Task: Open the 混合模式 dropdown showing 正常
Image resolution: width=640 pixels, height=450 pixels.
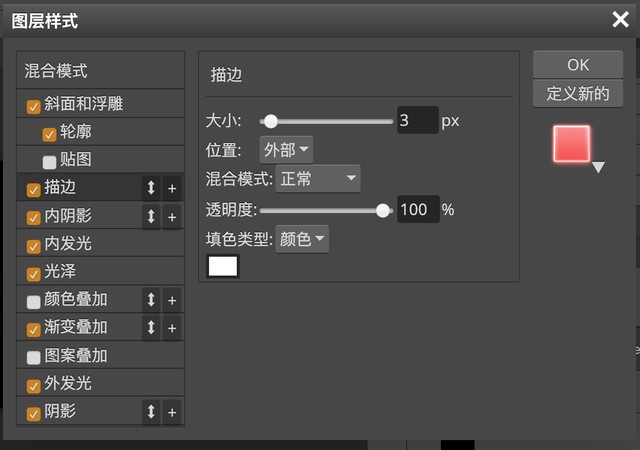Action: click(318, 179)
